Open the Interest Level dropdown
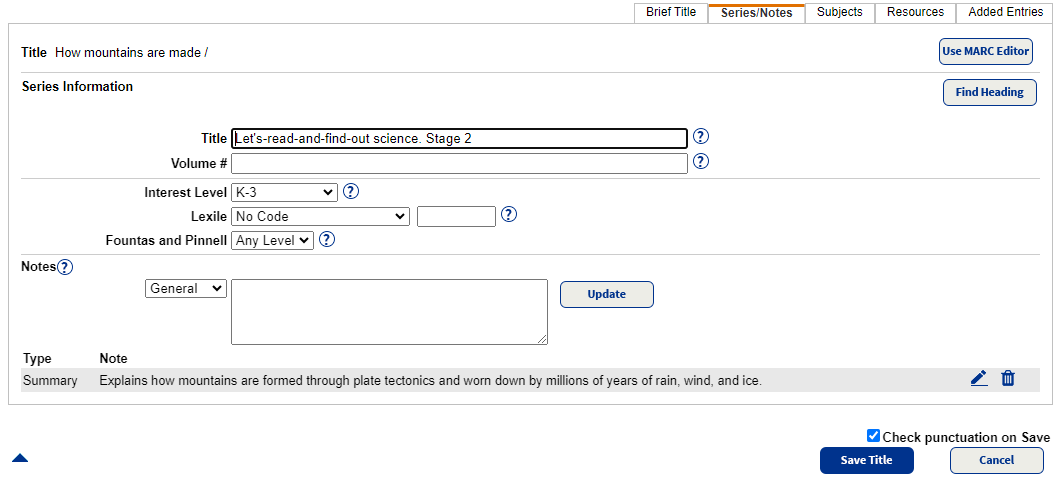This screenshot has width=1058, height=480. pos(284,192)
